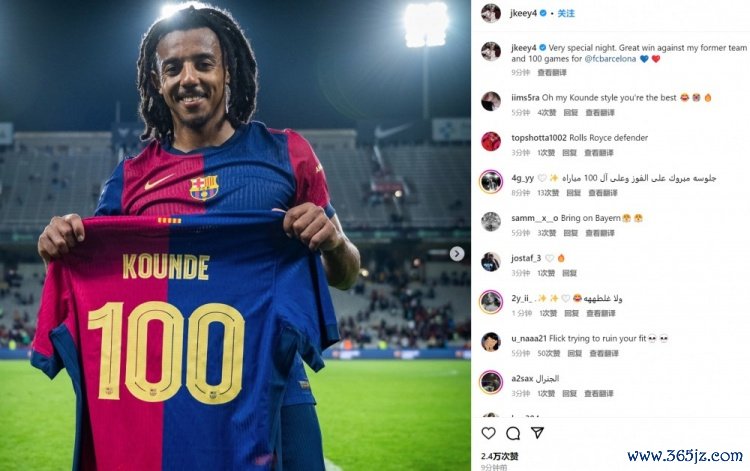
Task: Show translation of the jkeey4 caption
Action: tap(551, 73)
